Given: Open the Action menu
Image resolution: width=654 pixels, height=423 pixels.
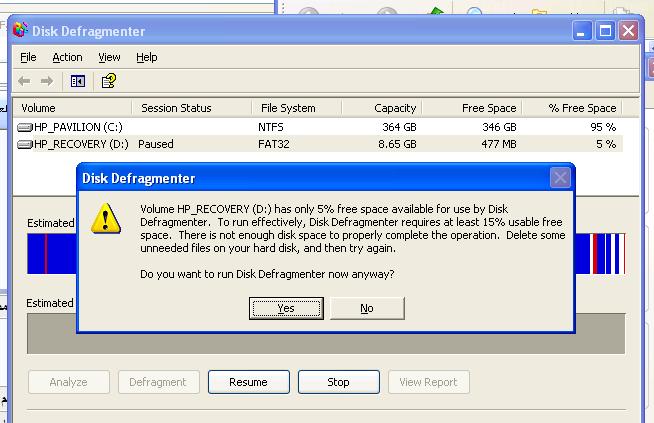Looking at the screenshot, I should [67, 57].
